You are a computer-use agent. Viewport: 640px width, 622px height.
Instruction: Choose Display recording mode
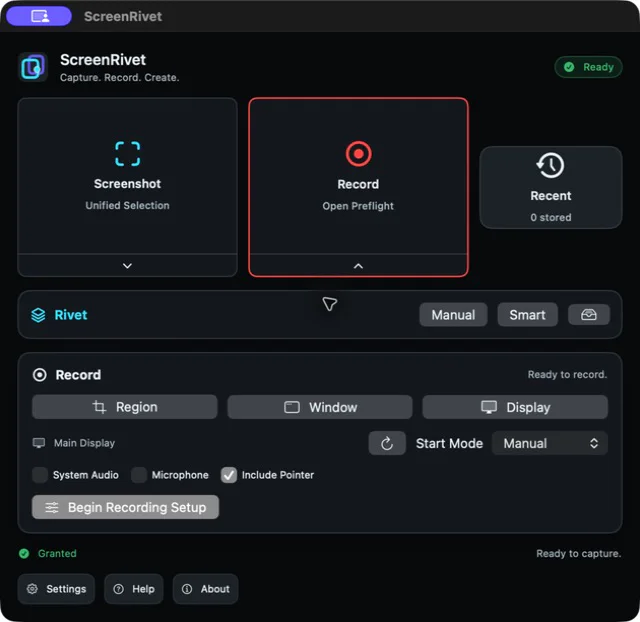tap(515, 407)
